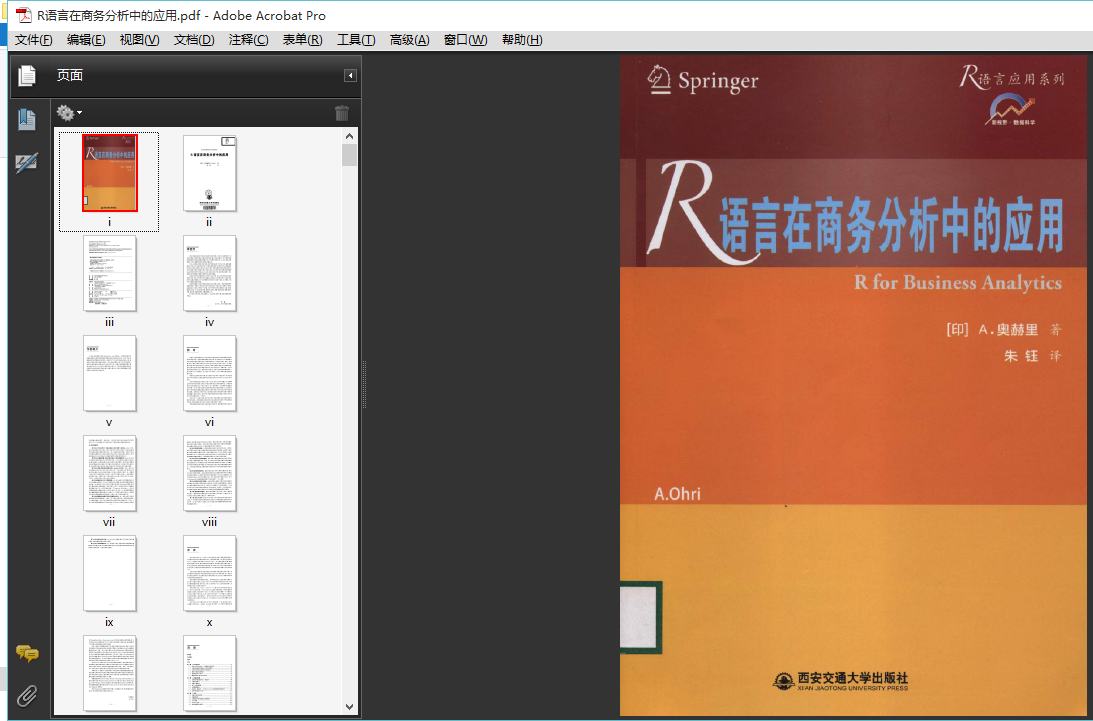
Task: Click thumbnail panel scroll-down arrow
Action: 349,706
